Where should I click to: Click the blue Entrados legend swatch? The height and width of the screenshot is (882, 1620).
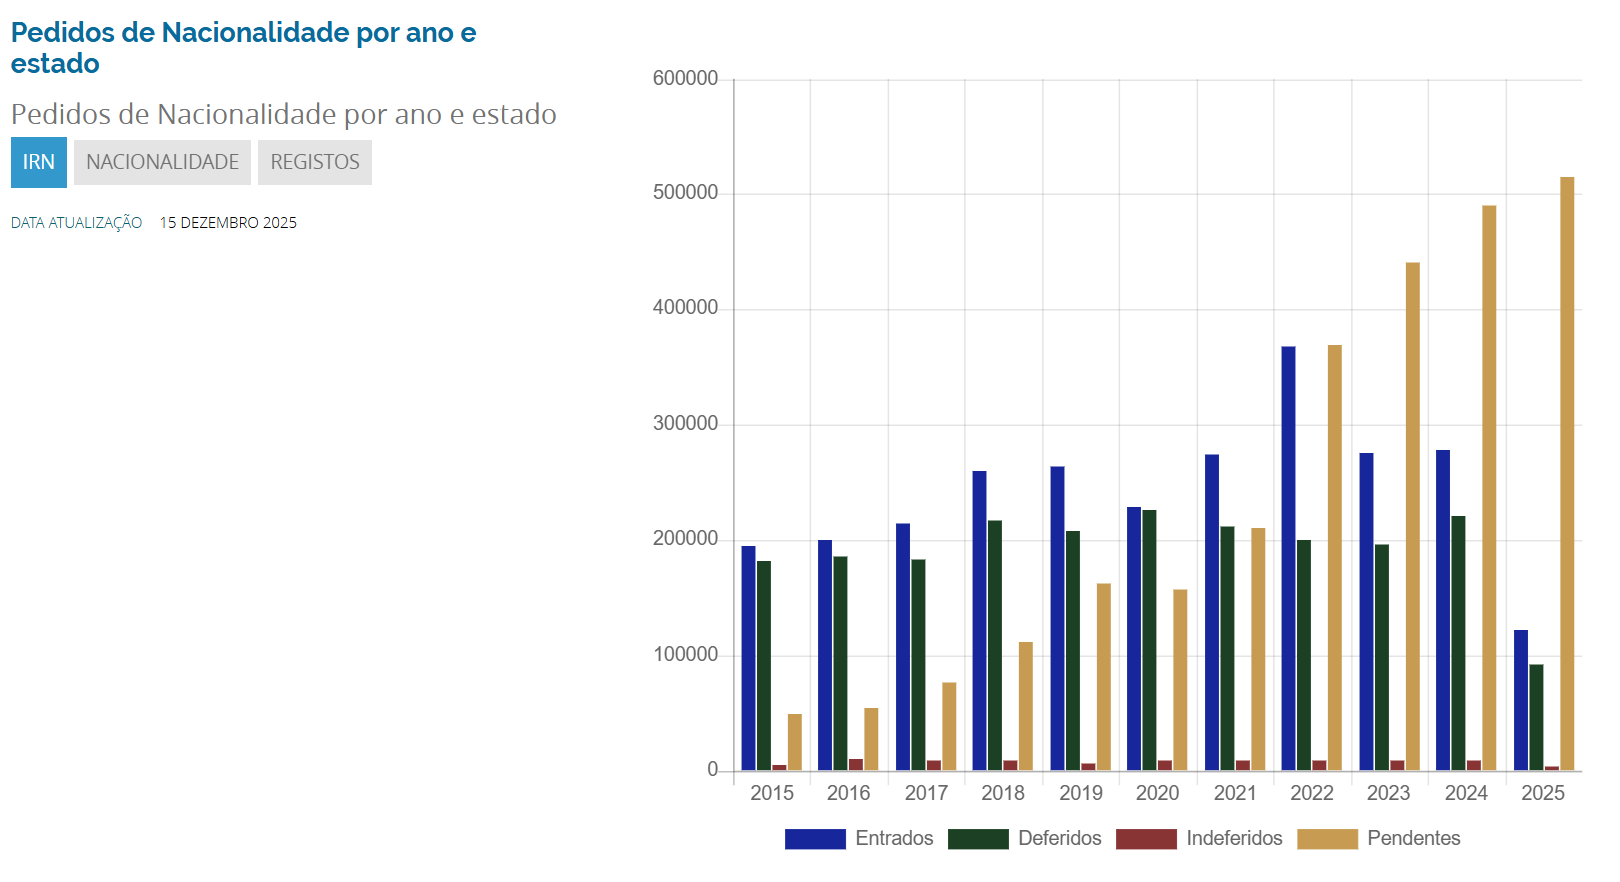coord(815,839)
